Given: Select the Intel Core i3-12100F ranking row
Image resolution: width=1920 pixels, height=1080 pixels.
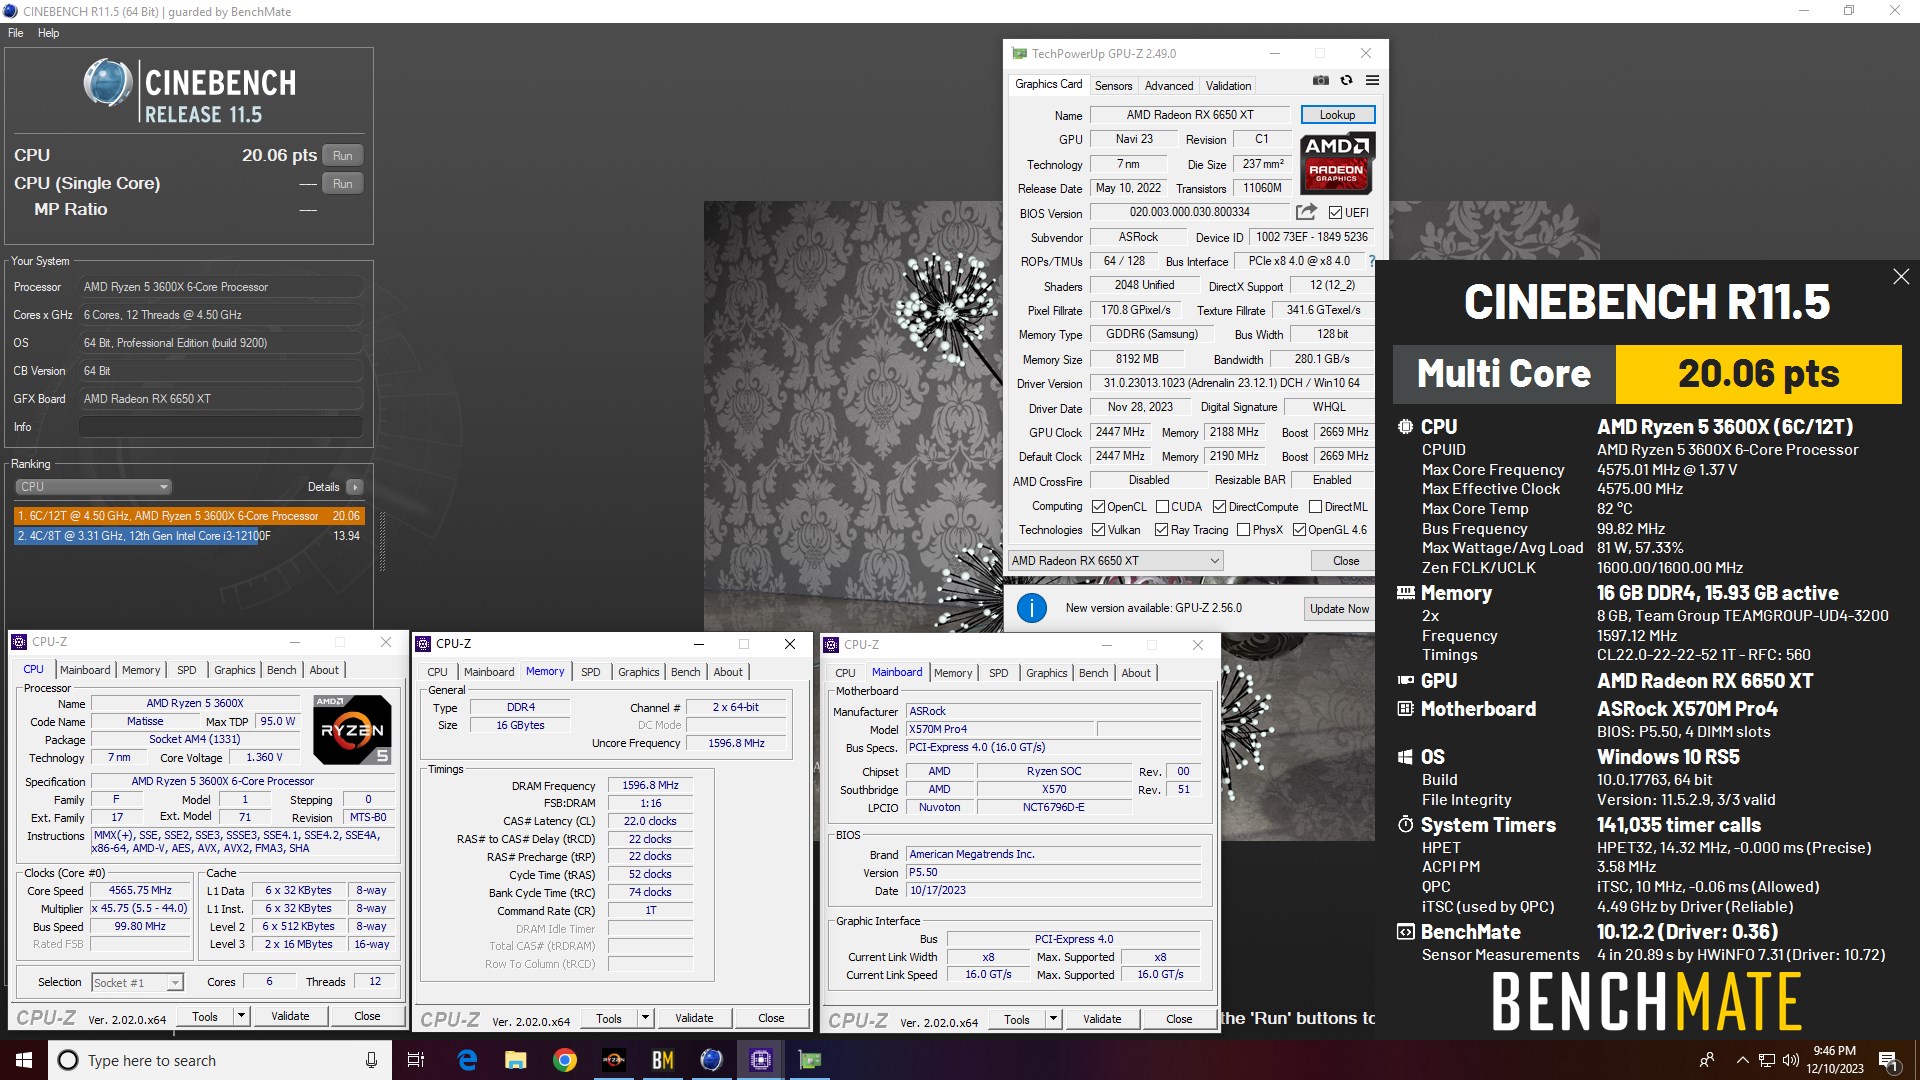Looking at the screenshot, I should tap(189, 536).
